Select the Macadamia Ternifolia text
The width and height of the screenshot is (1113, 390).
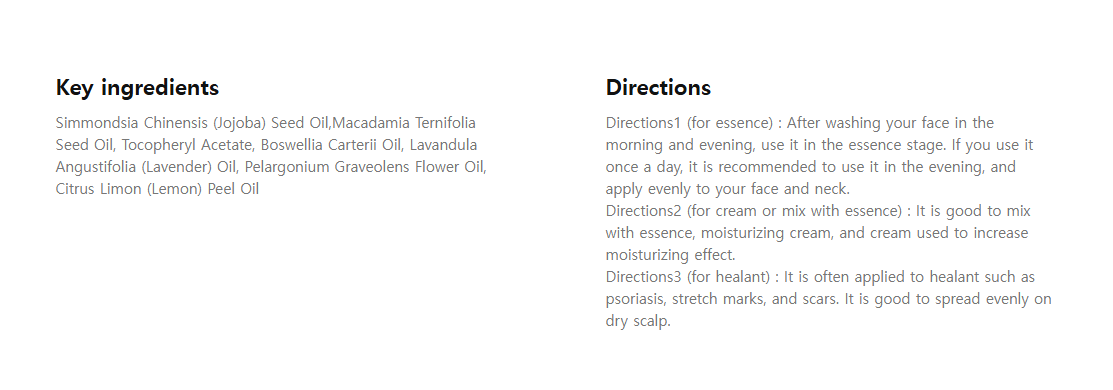pos(404,123)
